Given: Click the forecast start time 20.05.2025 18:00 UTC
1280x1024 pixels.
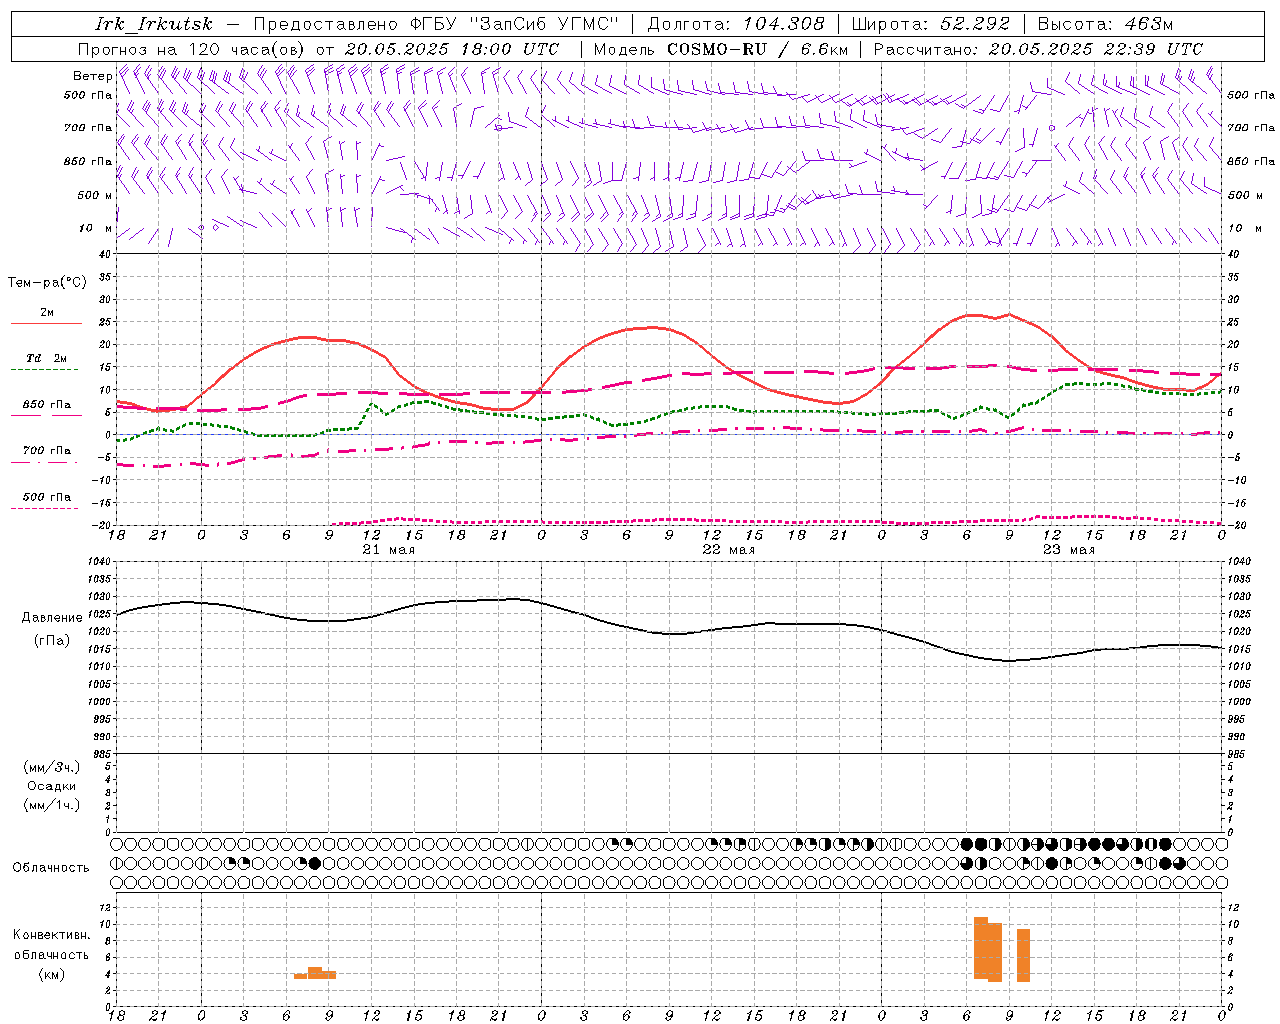Looking at the screenshot, I should click(452, 49).
